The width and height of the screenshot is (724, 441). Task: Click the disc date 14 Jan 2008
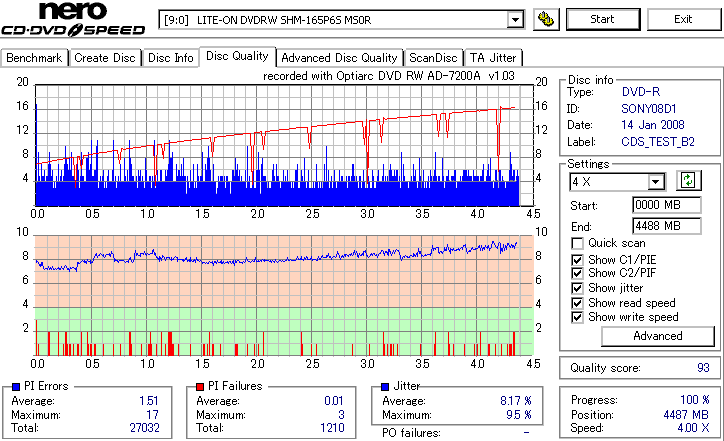[x=653, y=125]
